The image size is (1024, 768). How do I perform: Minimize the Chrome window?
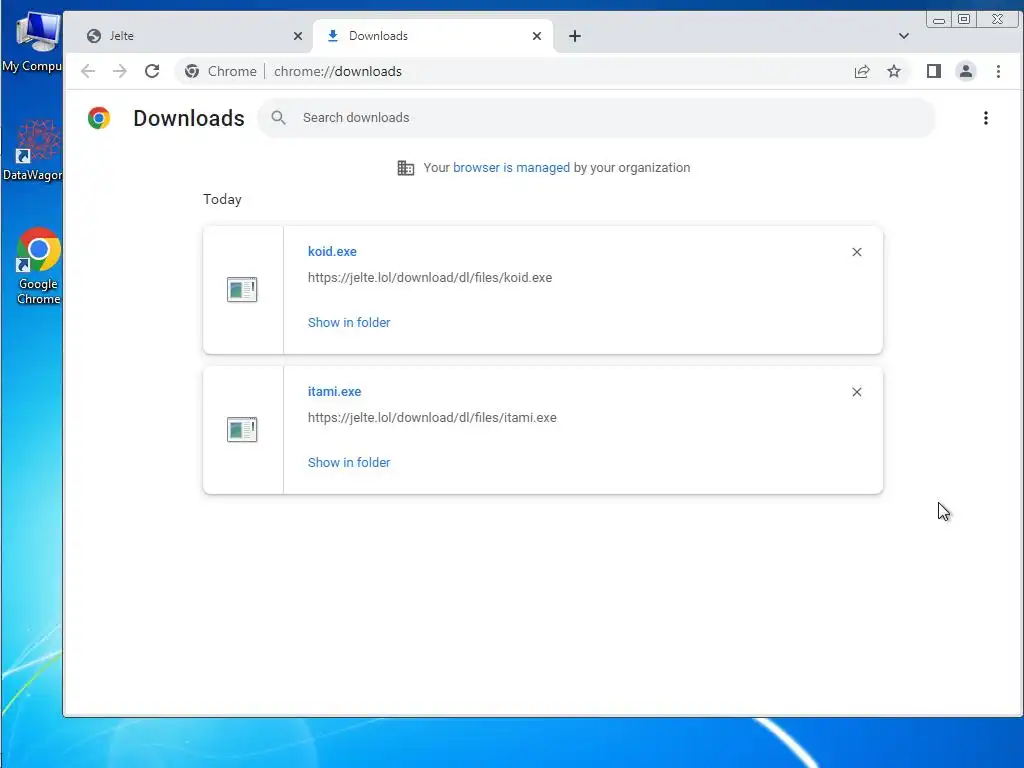(x=938, y=20)
